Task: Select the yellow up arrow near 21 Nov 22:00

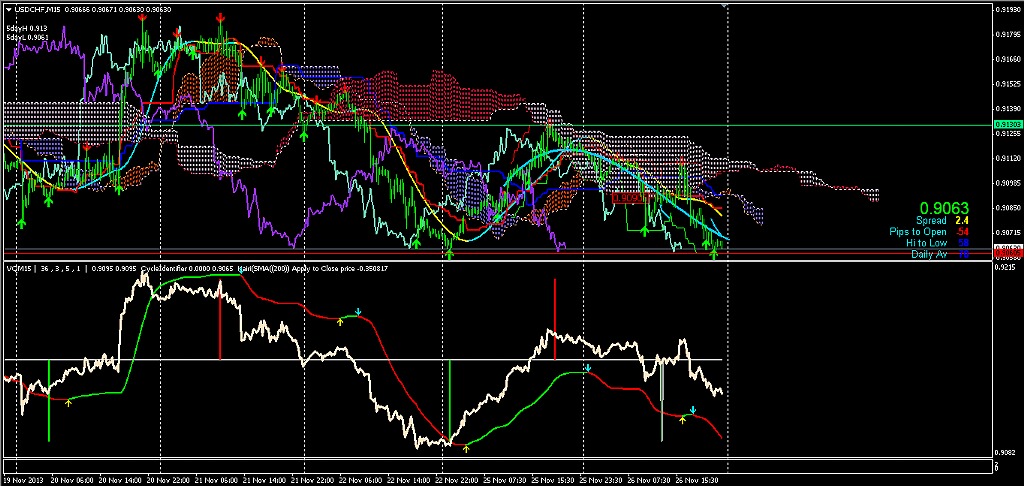Action: pos(340,321)
